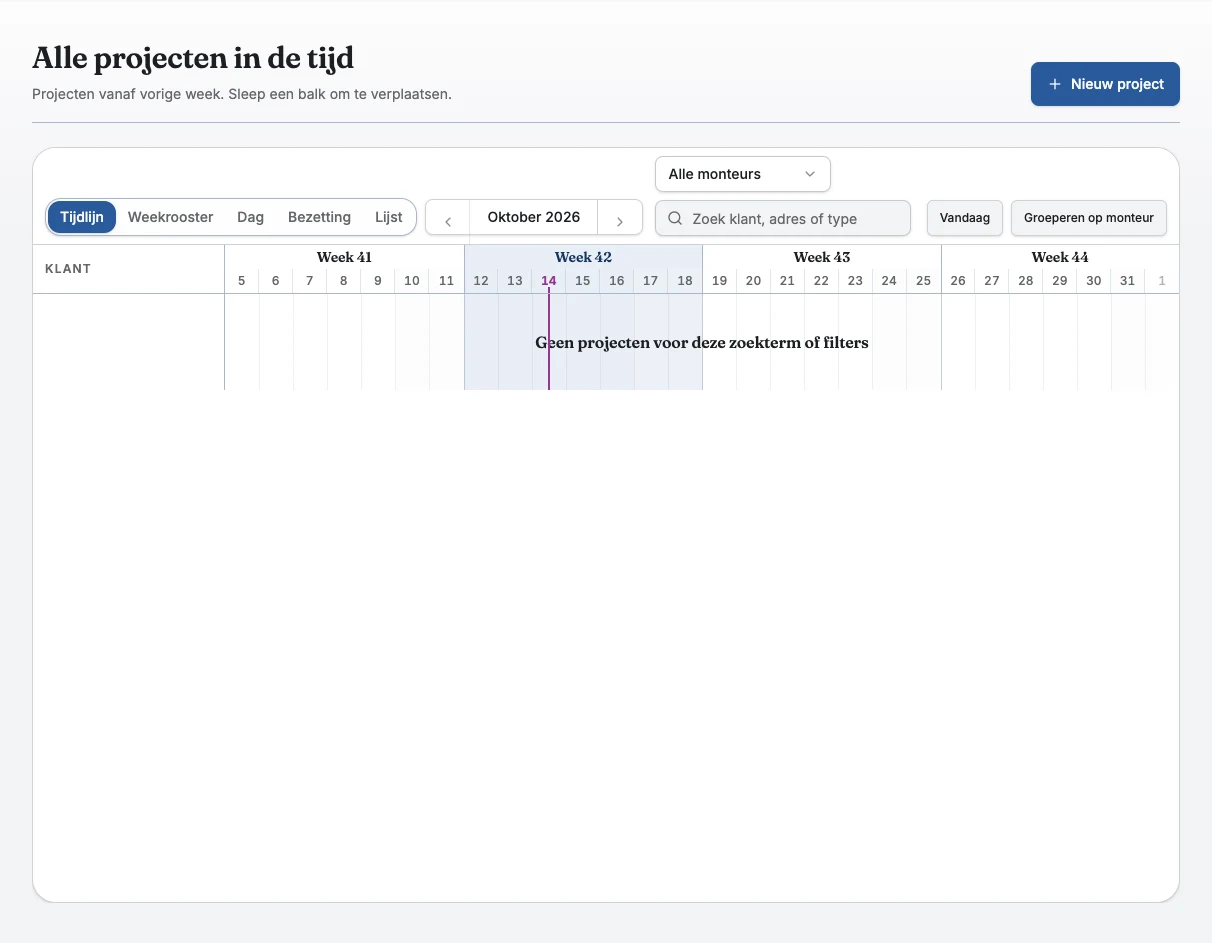Switch to the Weekrooster view
The height and width of the screenshot is (943, 1212).
171,217
